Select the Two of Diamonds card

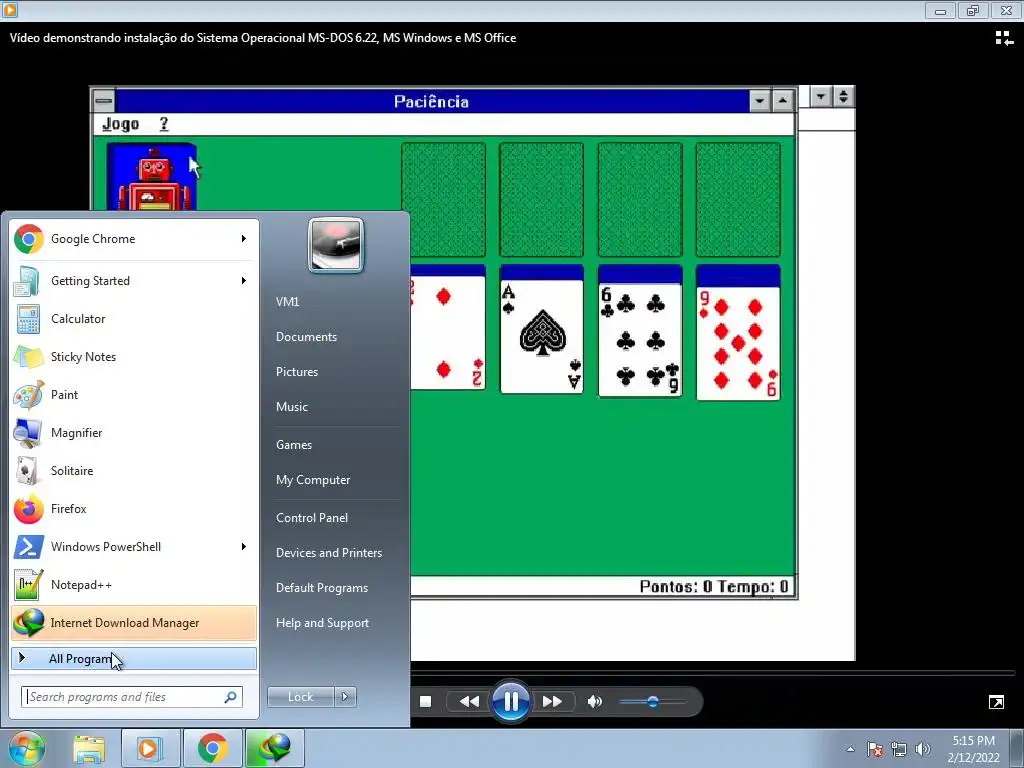[x=448, y=333]
